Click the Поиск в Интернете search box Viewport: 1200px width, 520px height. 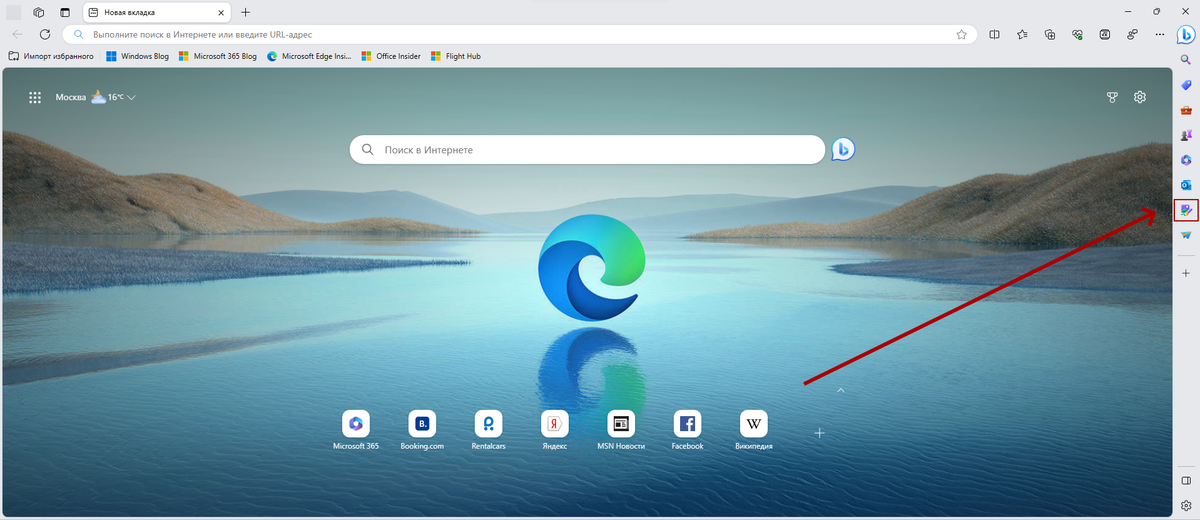coord(587,149)
